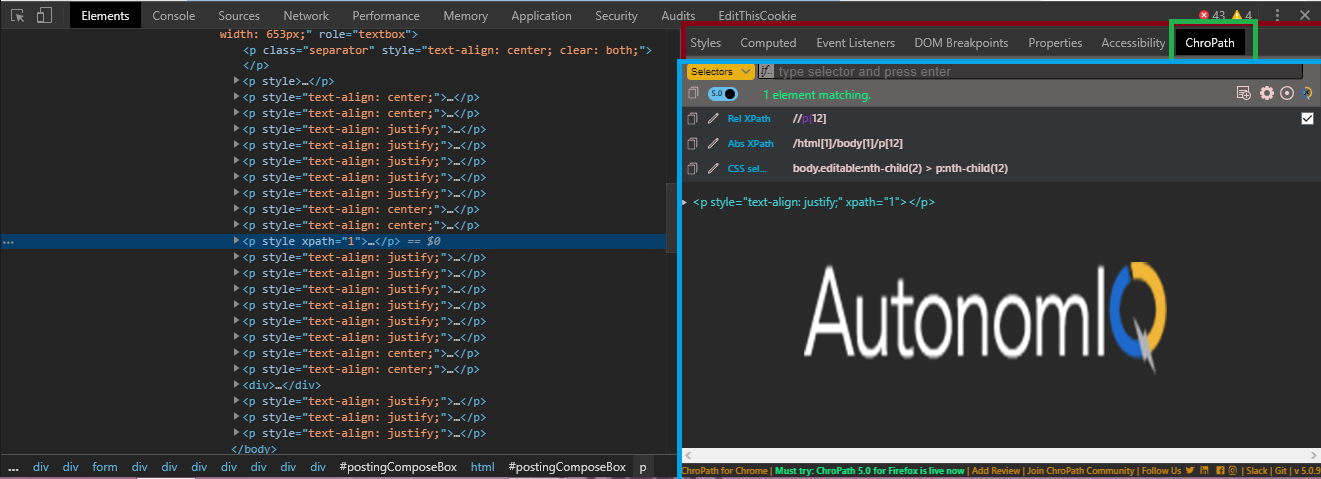Viewport: 1321px width, 479px height.
Task: Open the EditThisCookie tab
Action: pos(758,15)
